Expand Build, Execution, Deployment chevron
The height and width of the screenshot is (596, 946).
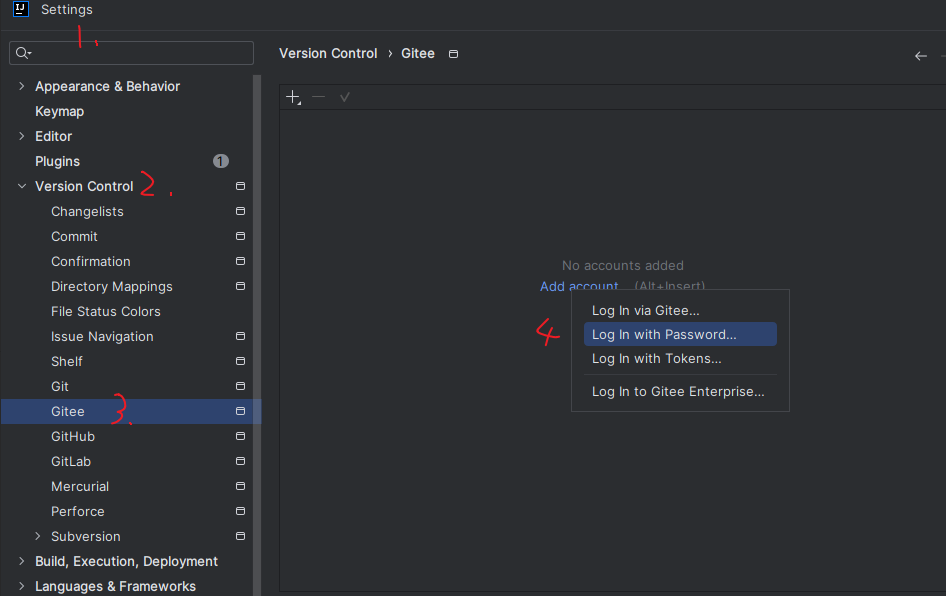(22, 561)
